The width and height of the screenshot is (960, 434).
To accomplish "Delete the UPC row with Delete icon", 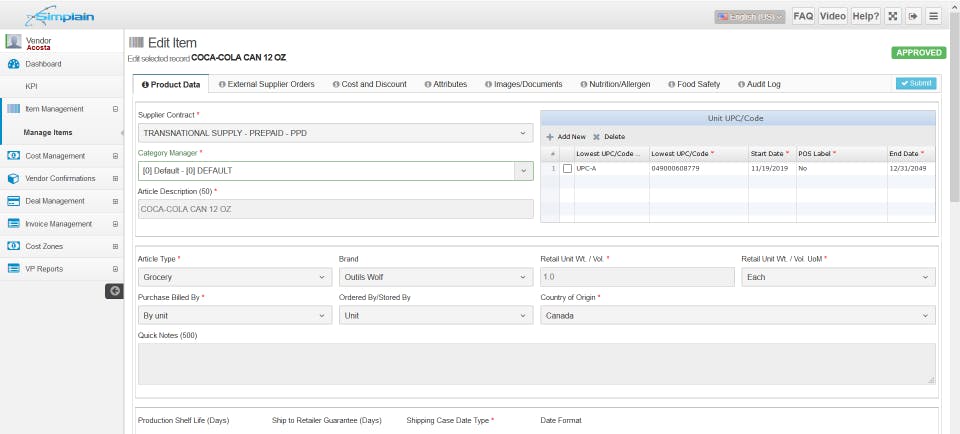I will (x=609, y=136).
